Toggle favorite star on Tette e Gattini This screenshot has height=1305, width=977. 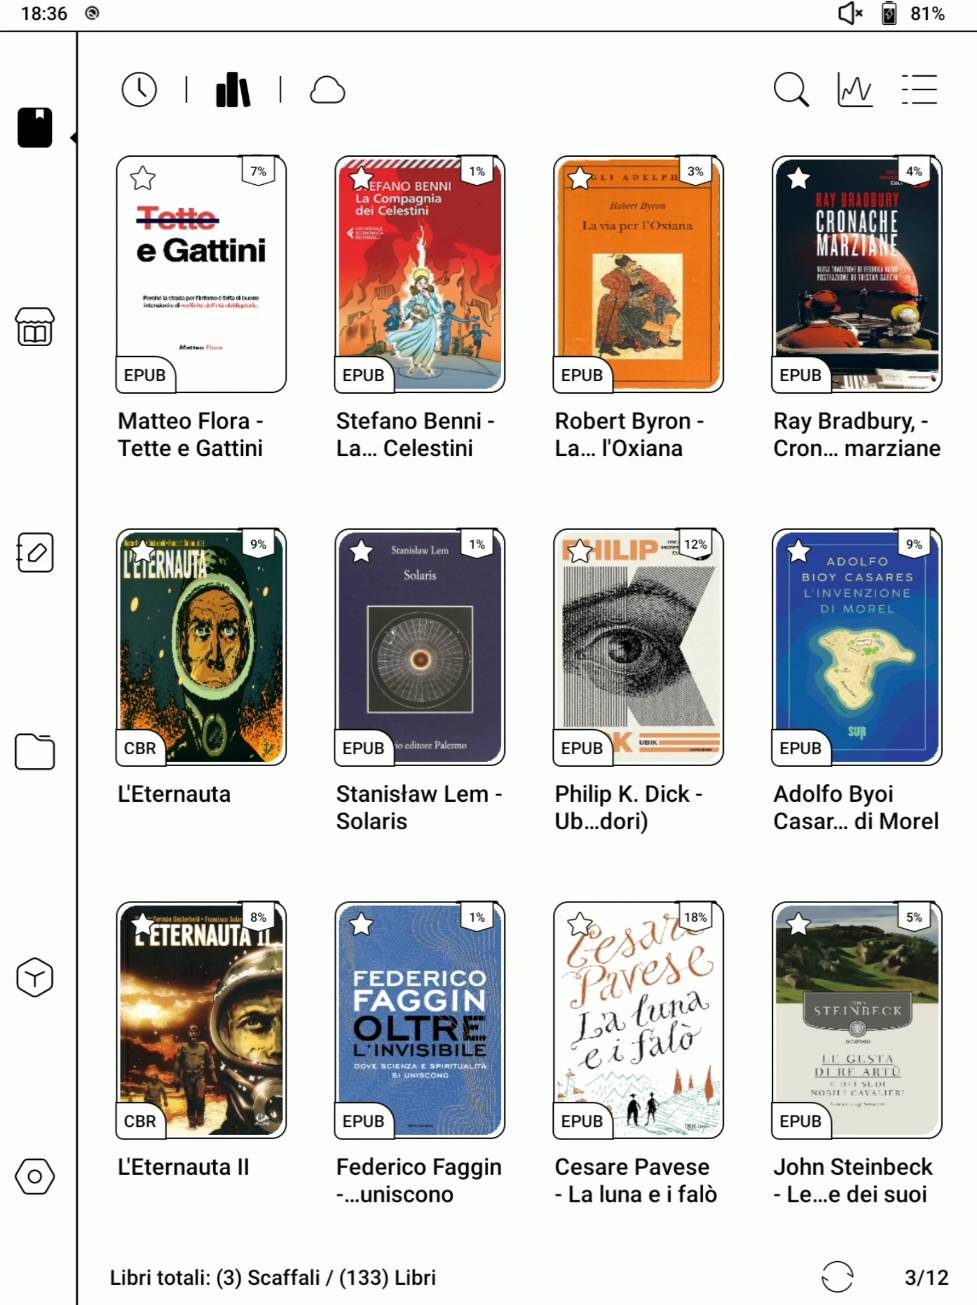[143, 178]
